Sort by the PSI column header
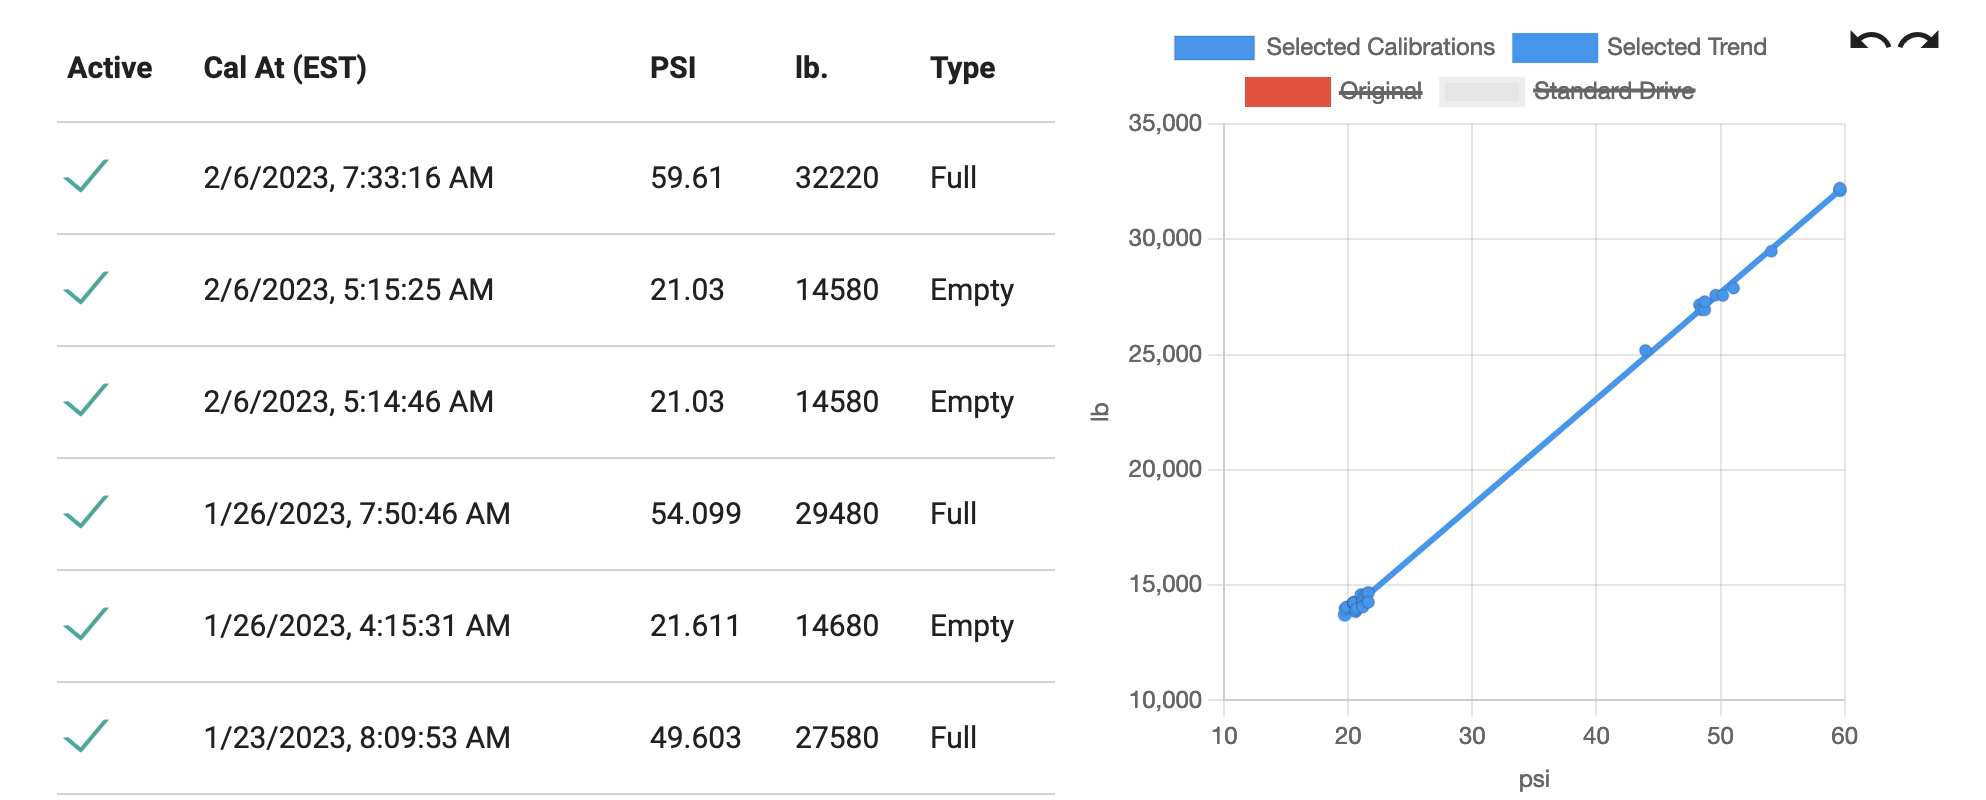 click(673, 68)
